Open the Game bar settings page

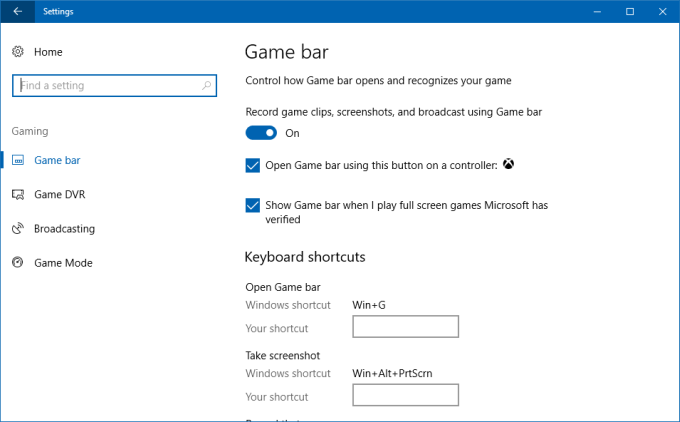click(x=57, y=160)
